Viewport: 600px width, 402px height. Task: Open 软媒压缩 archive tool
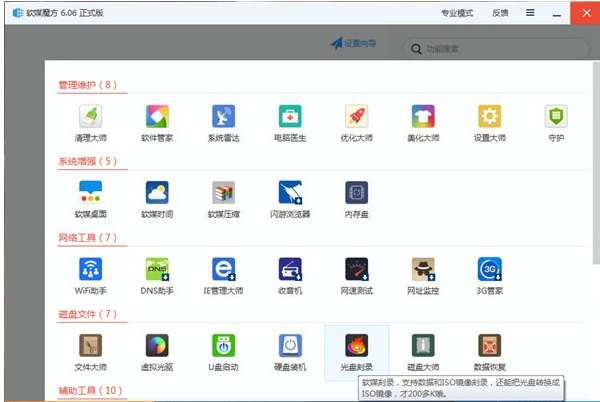click(223, 192)
